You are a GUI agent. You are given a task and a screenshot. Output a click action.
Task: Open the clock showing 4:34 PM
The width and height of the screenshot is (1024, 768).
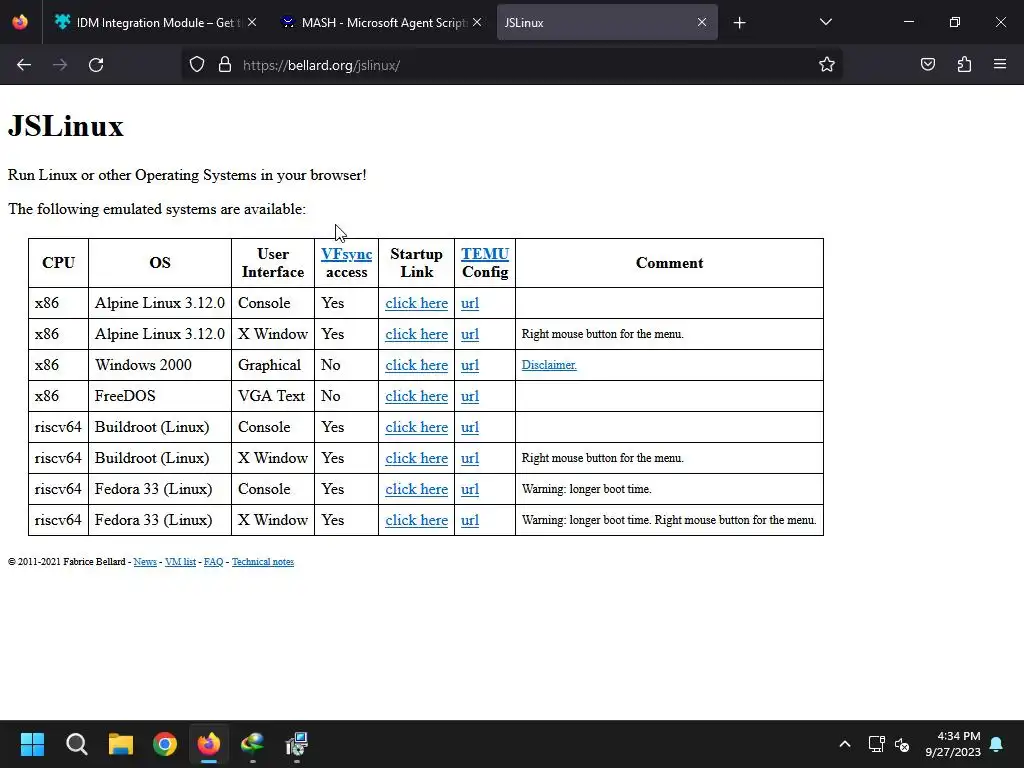pyautogui.click(x=953, y=744)
